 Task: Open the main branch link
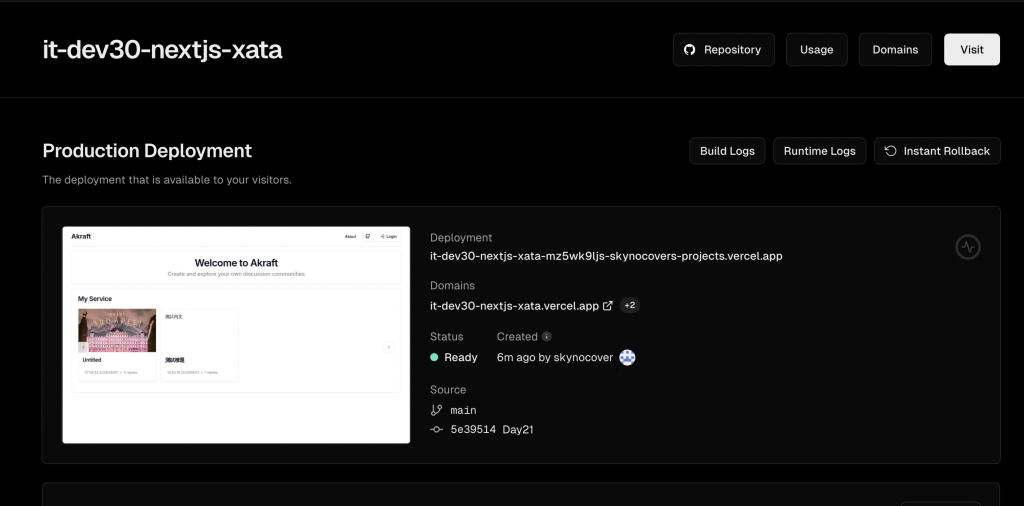(x=463, y=410)
